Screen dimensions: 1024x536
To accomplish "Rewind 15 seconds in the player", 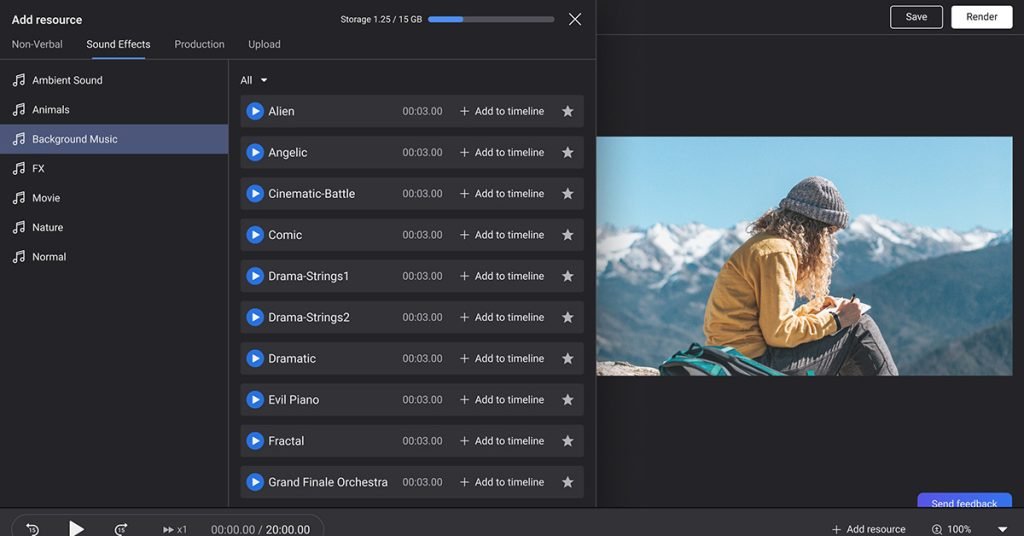I will tap(32, 529).
